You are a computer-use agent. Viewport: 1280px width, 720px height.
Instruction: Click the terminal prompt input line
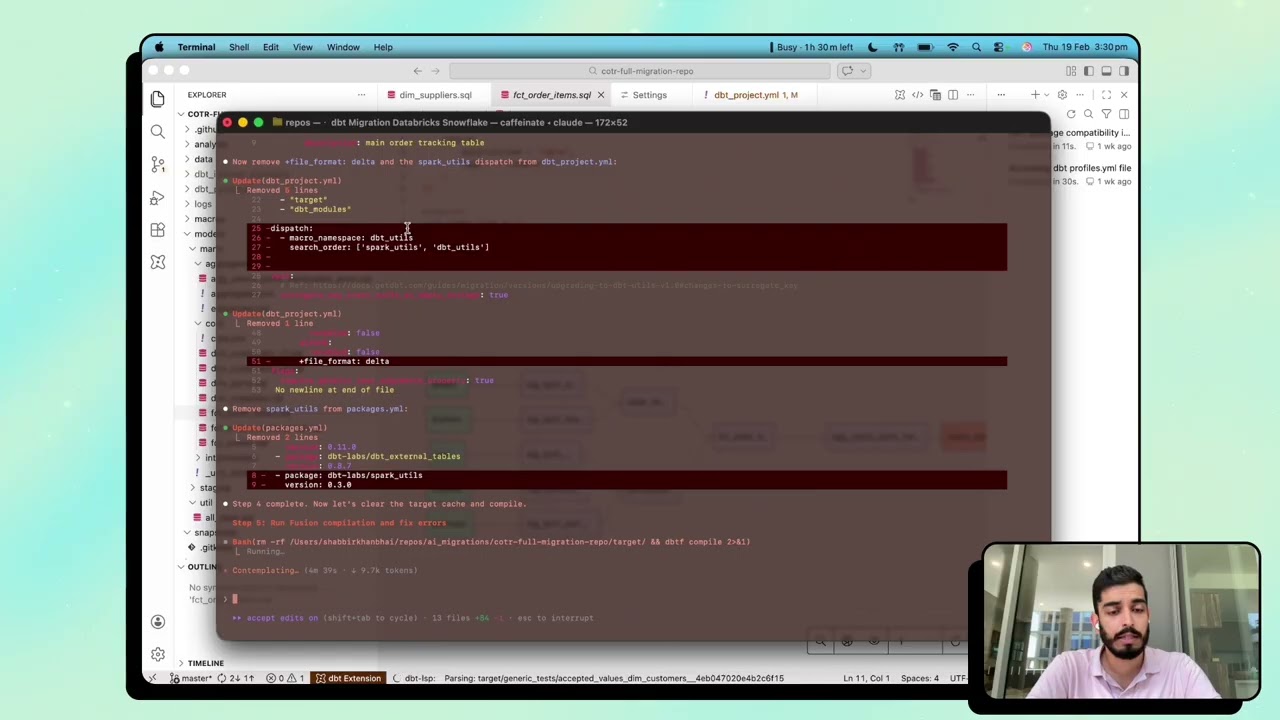(x=633, y=599)
